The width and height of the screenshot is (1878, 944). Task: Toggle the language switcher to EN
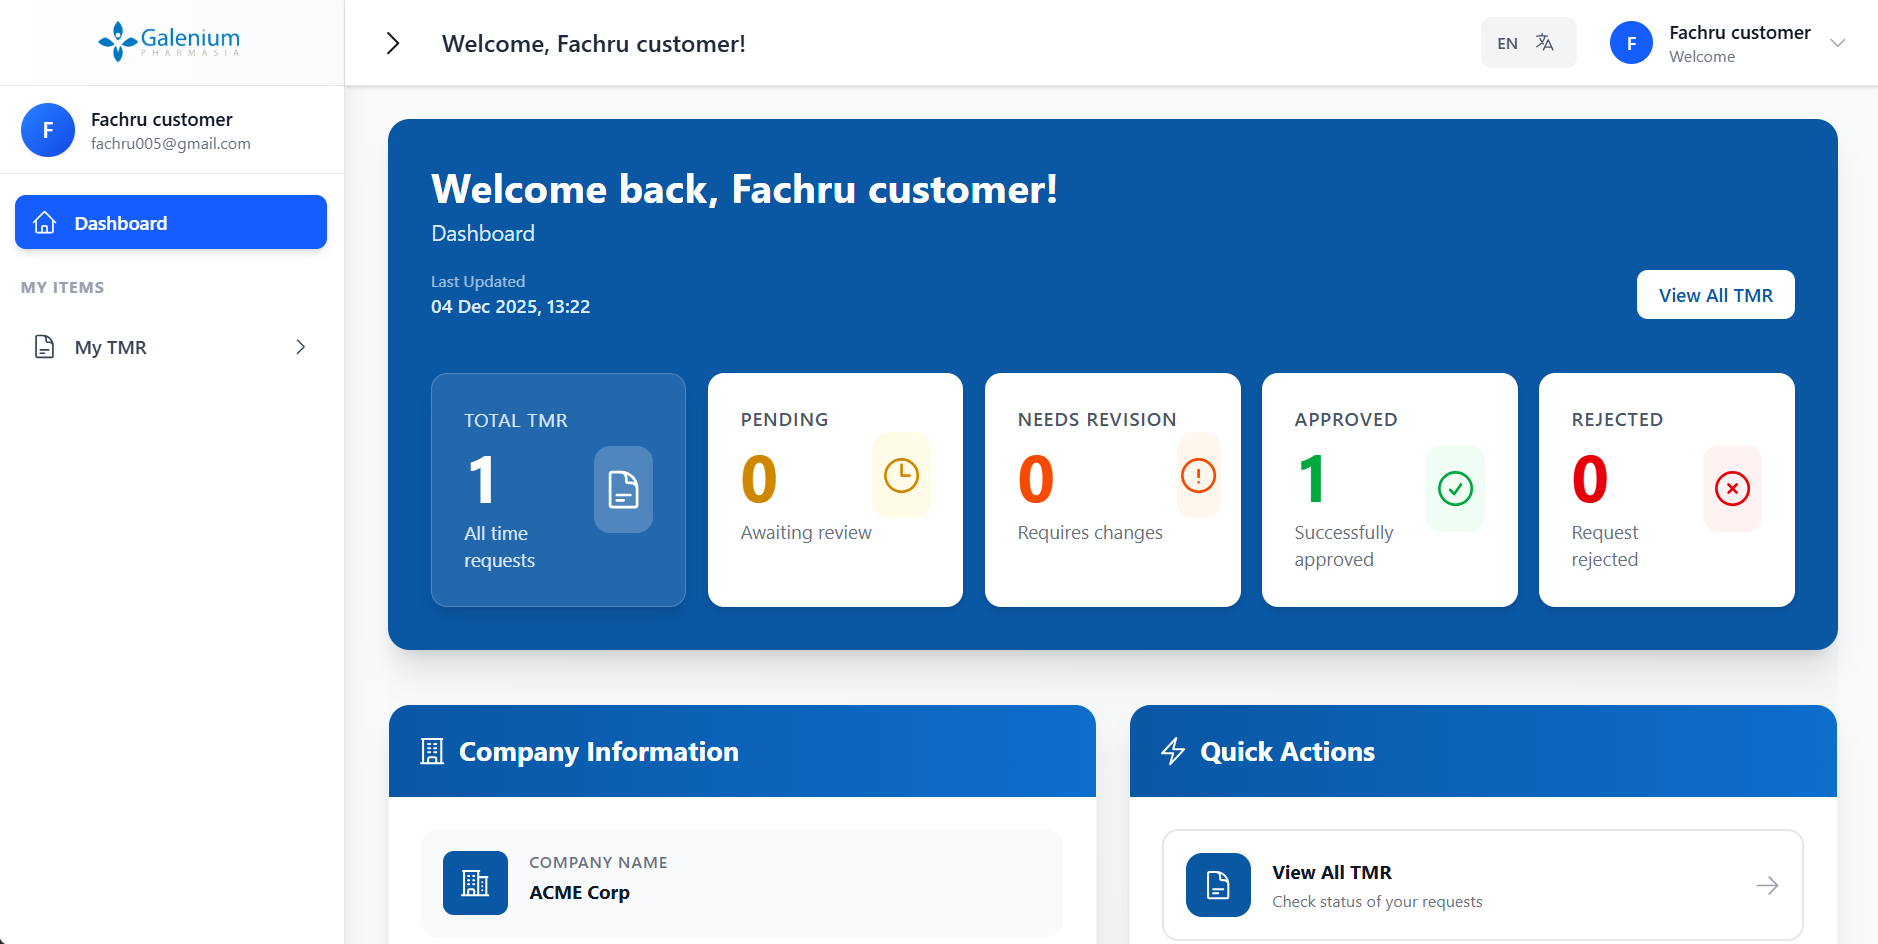(x=1508, y=42)
